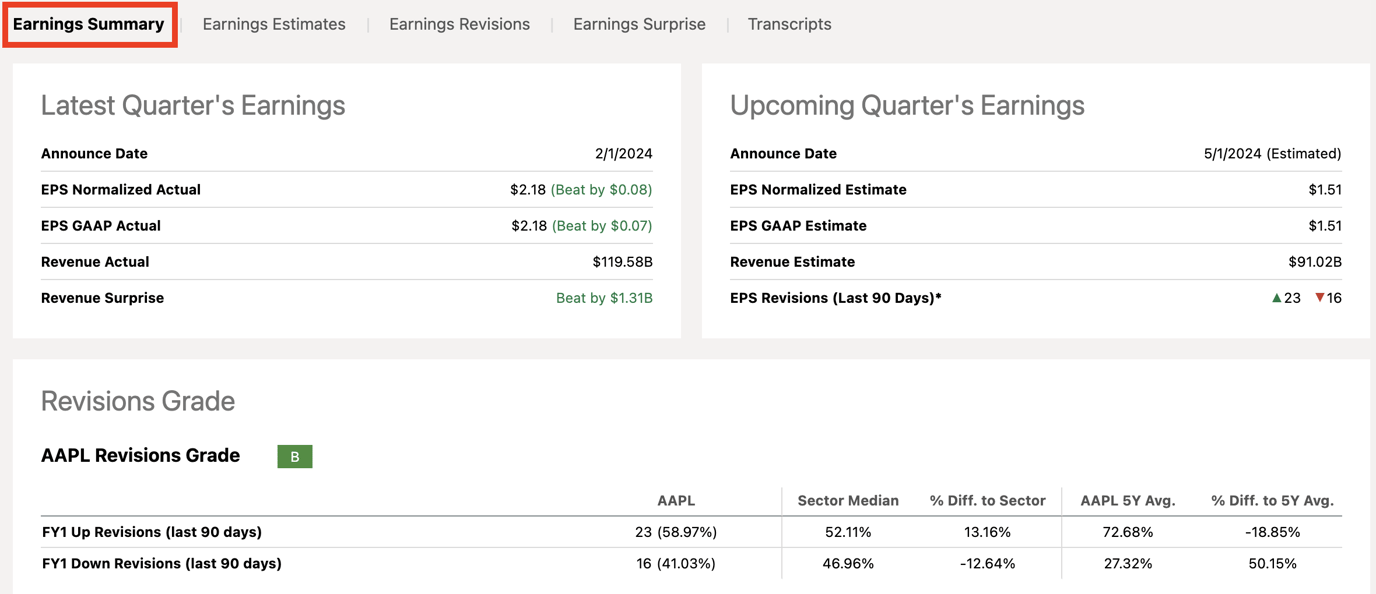Click the % Diff. to Sector column header
1376x594 pixels.
pyautogui.click(x=988, y=501)
